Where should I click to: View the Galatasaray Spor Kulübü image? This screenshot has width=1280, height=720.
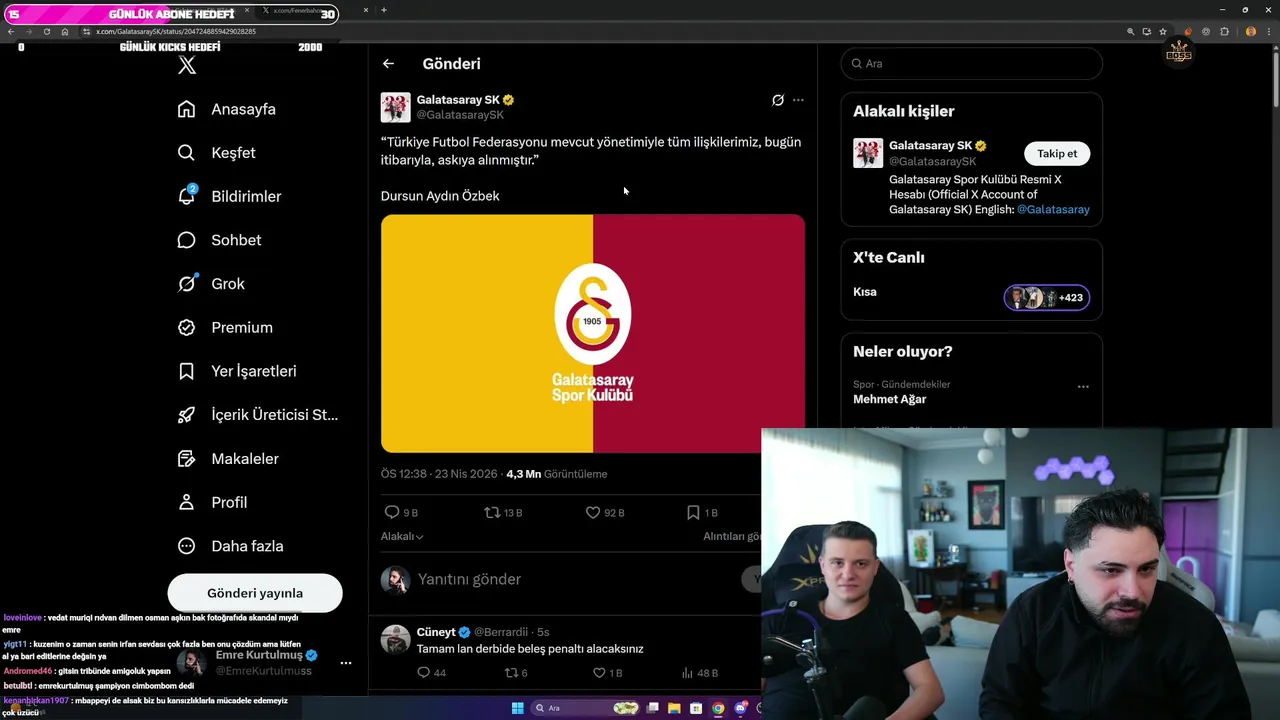[x=593, y=333]
